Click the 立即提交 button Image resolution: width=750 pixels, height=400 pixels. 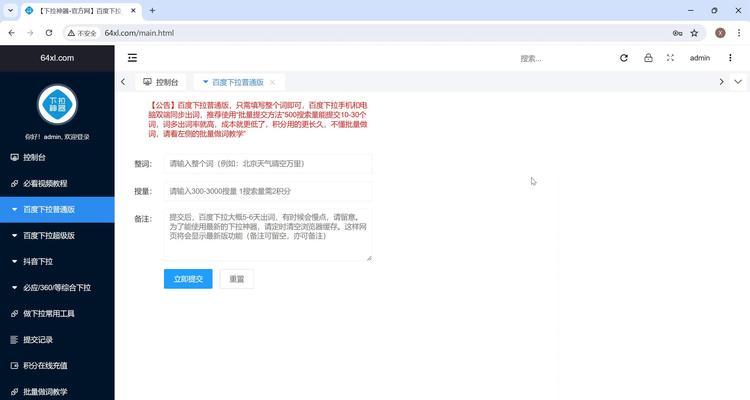point(188,279)
